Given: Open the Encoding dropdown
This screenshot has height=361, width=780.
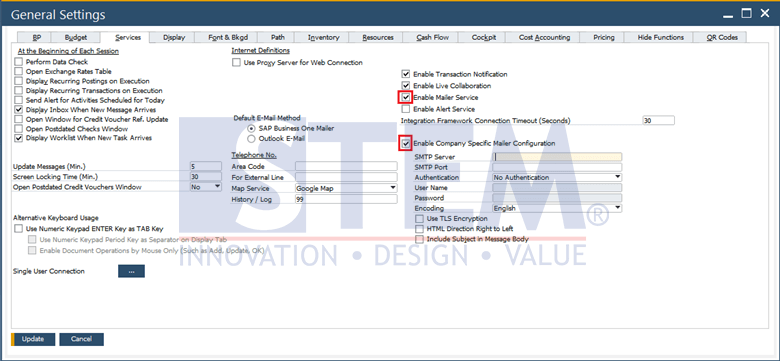Looking at the screenshot, I should tap(557, 208).
